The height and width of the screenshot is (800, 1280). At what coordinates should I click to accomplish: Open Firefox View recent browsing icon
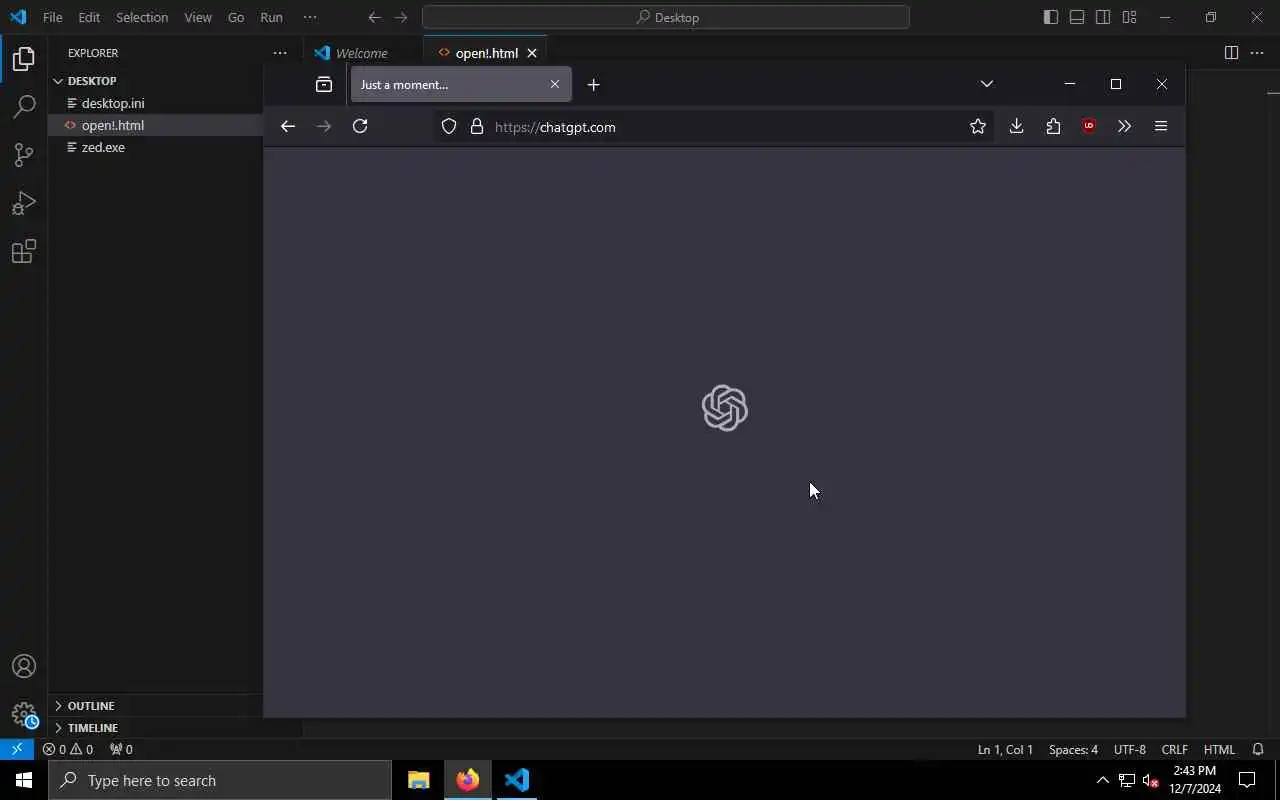coord(324,85)
